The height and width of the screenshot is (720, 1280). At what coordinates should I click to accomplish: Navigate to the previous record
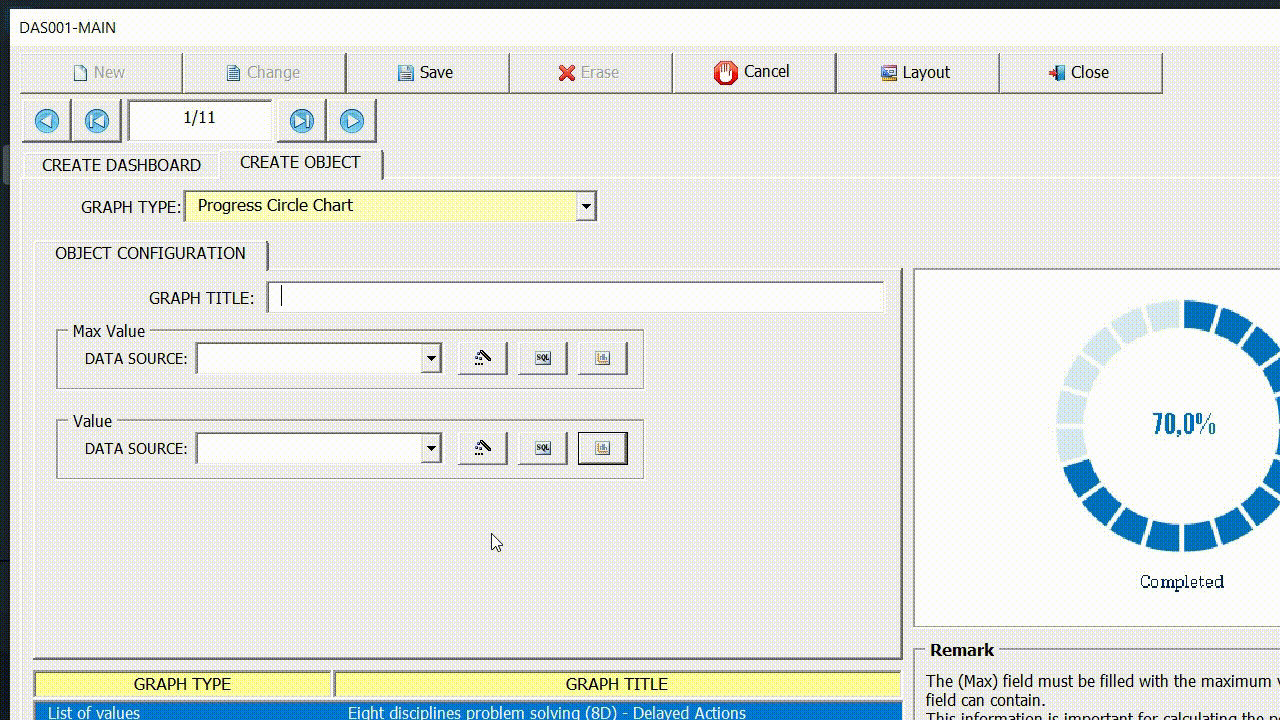[46, 120]
